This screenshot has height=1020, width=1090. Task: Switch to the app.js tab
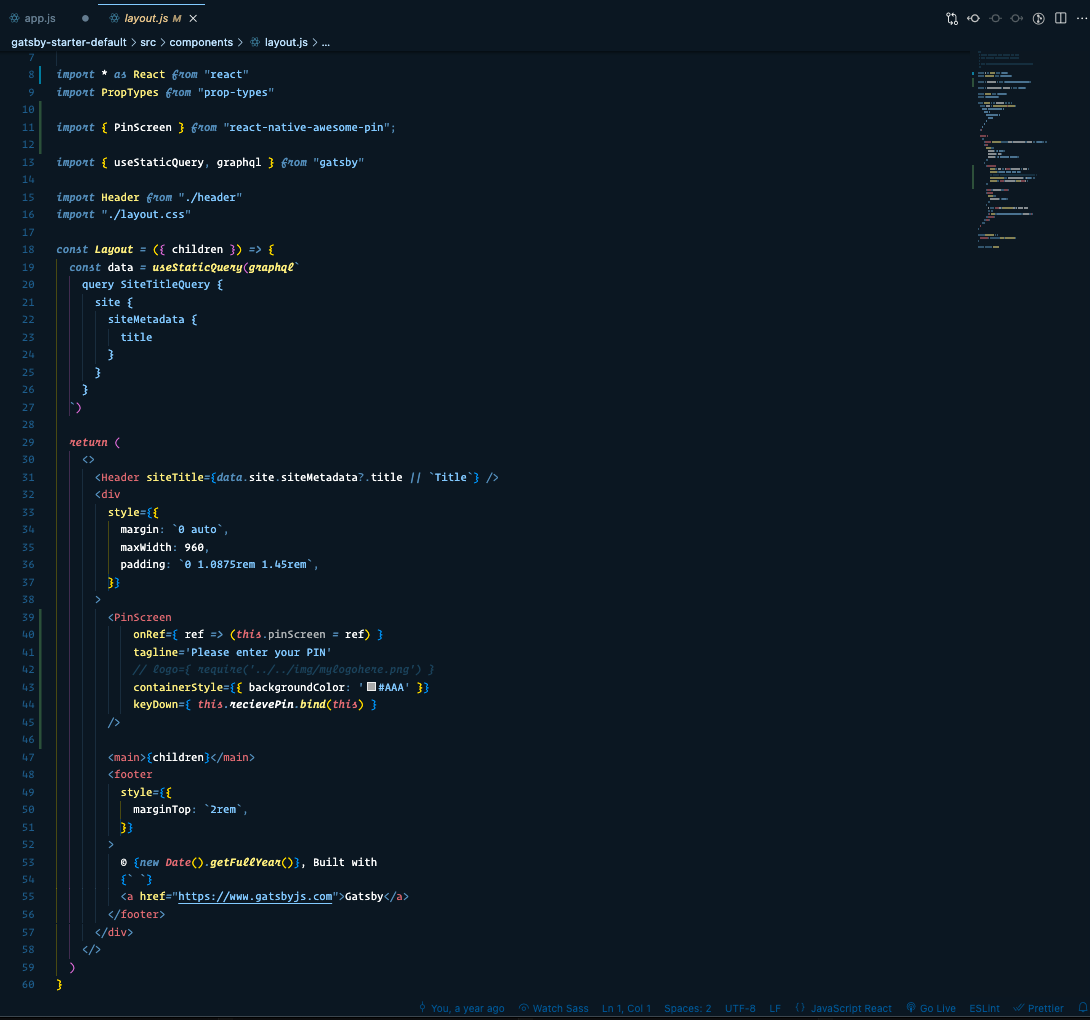[x=40, y=19]
